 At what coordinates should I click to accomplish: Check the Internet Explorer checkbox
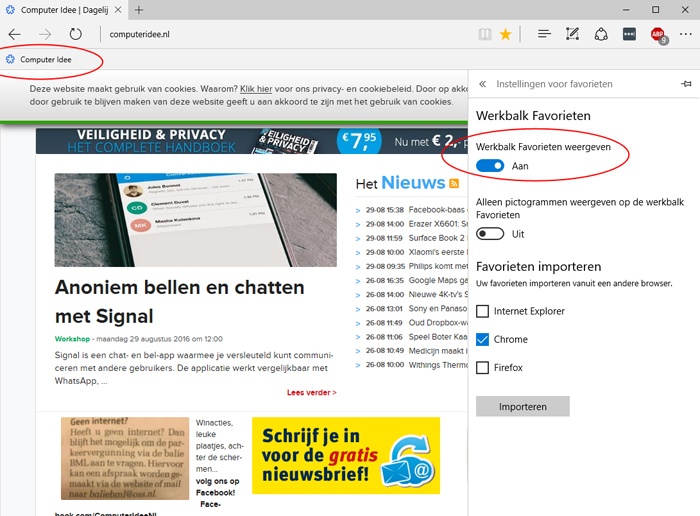click(x=483, y=311)
